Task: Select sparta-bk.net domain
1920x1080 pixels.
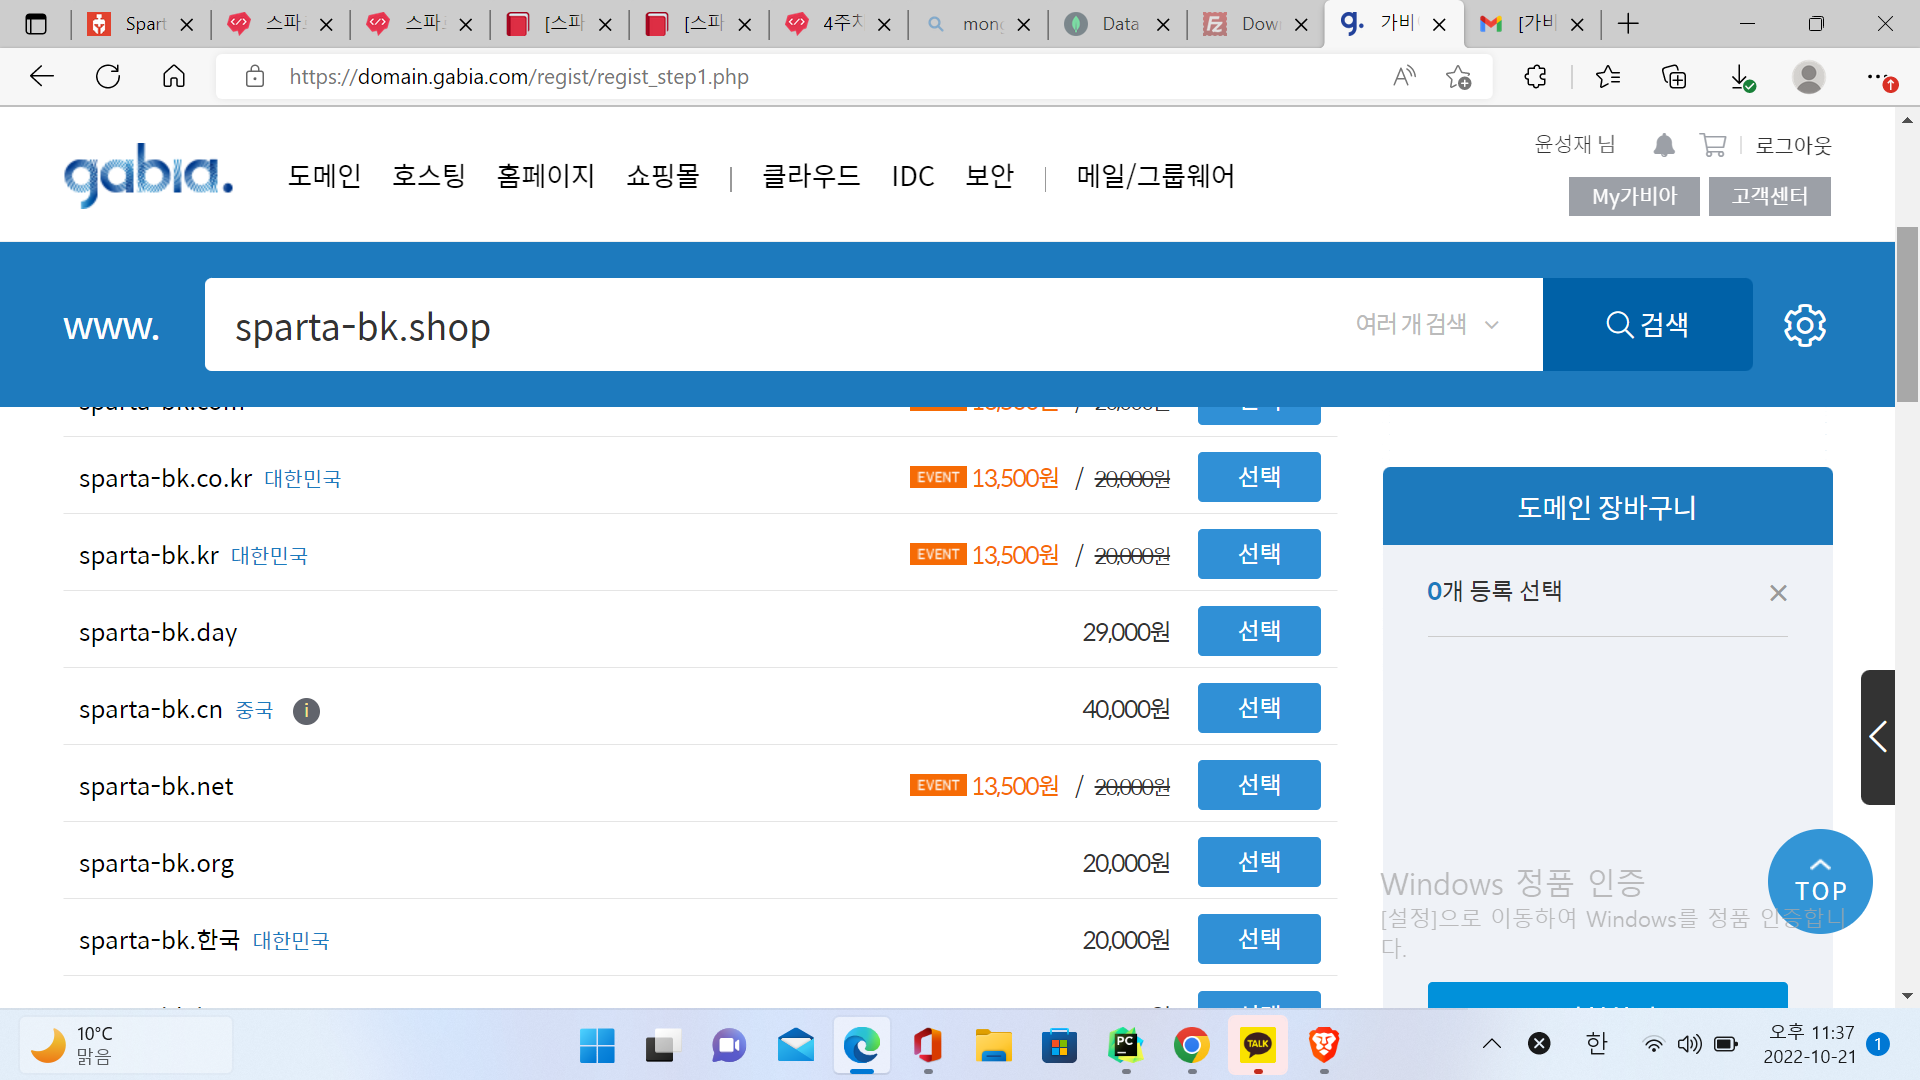Action: pos(1259,785)
